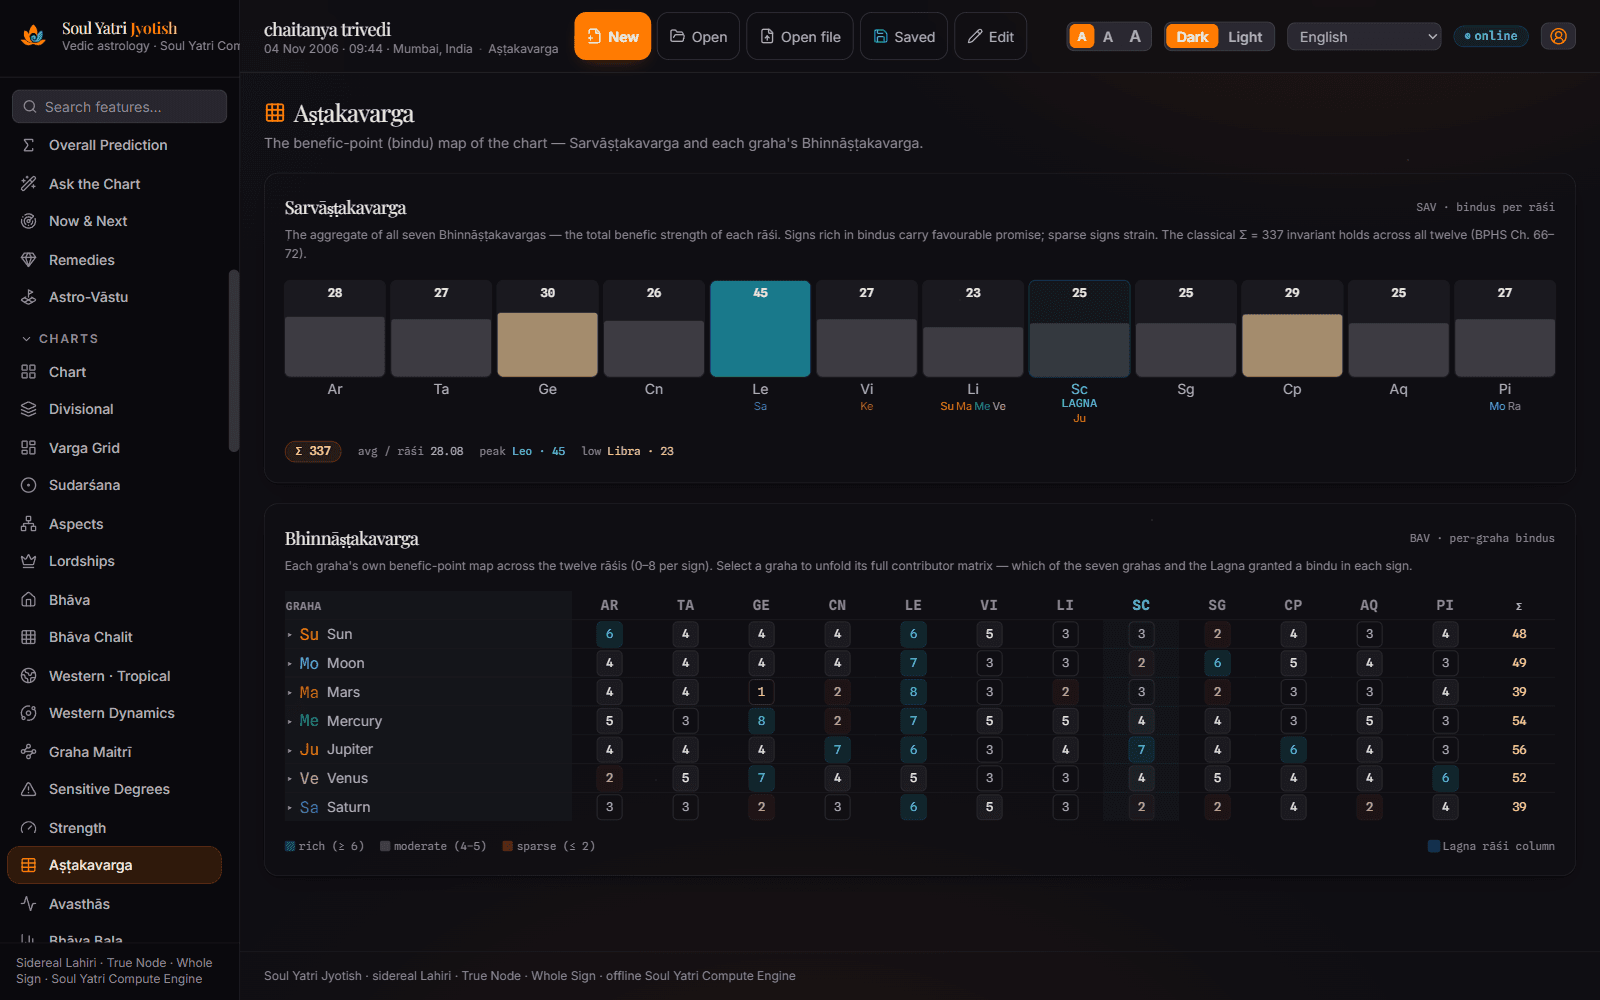Switch to Dark theme
1600x1000 pixels.
[1192, 37]
